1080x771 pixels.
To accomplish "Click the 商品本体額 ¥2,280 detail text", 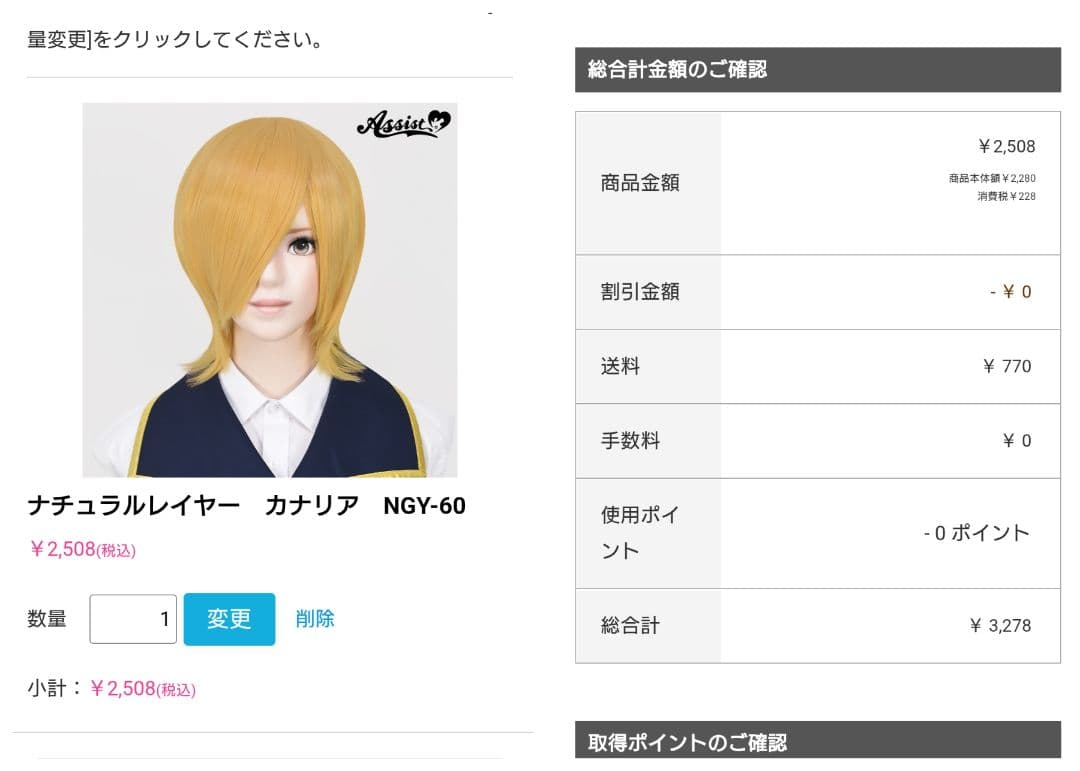I will point(992,178).
